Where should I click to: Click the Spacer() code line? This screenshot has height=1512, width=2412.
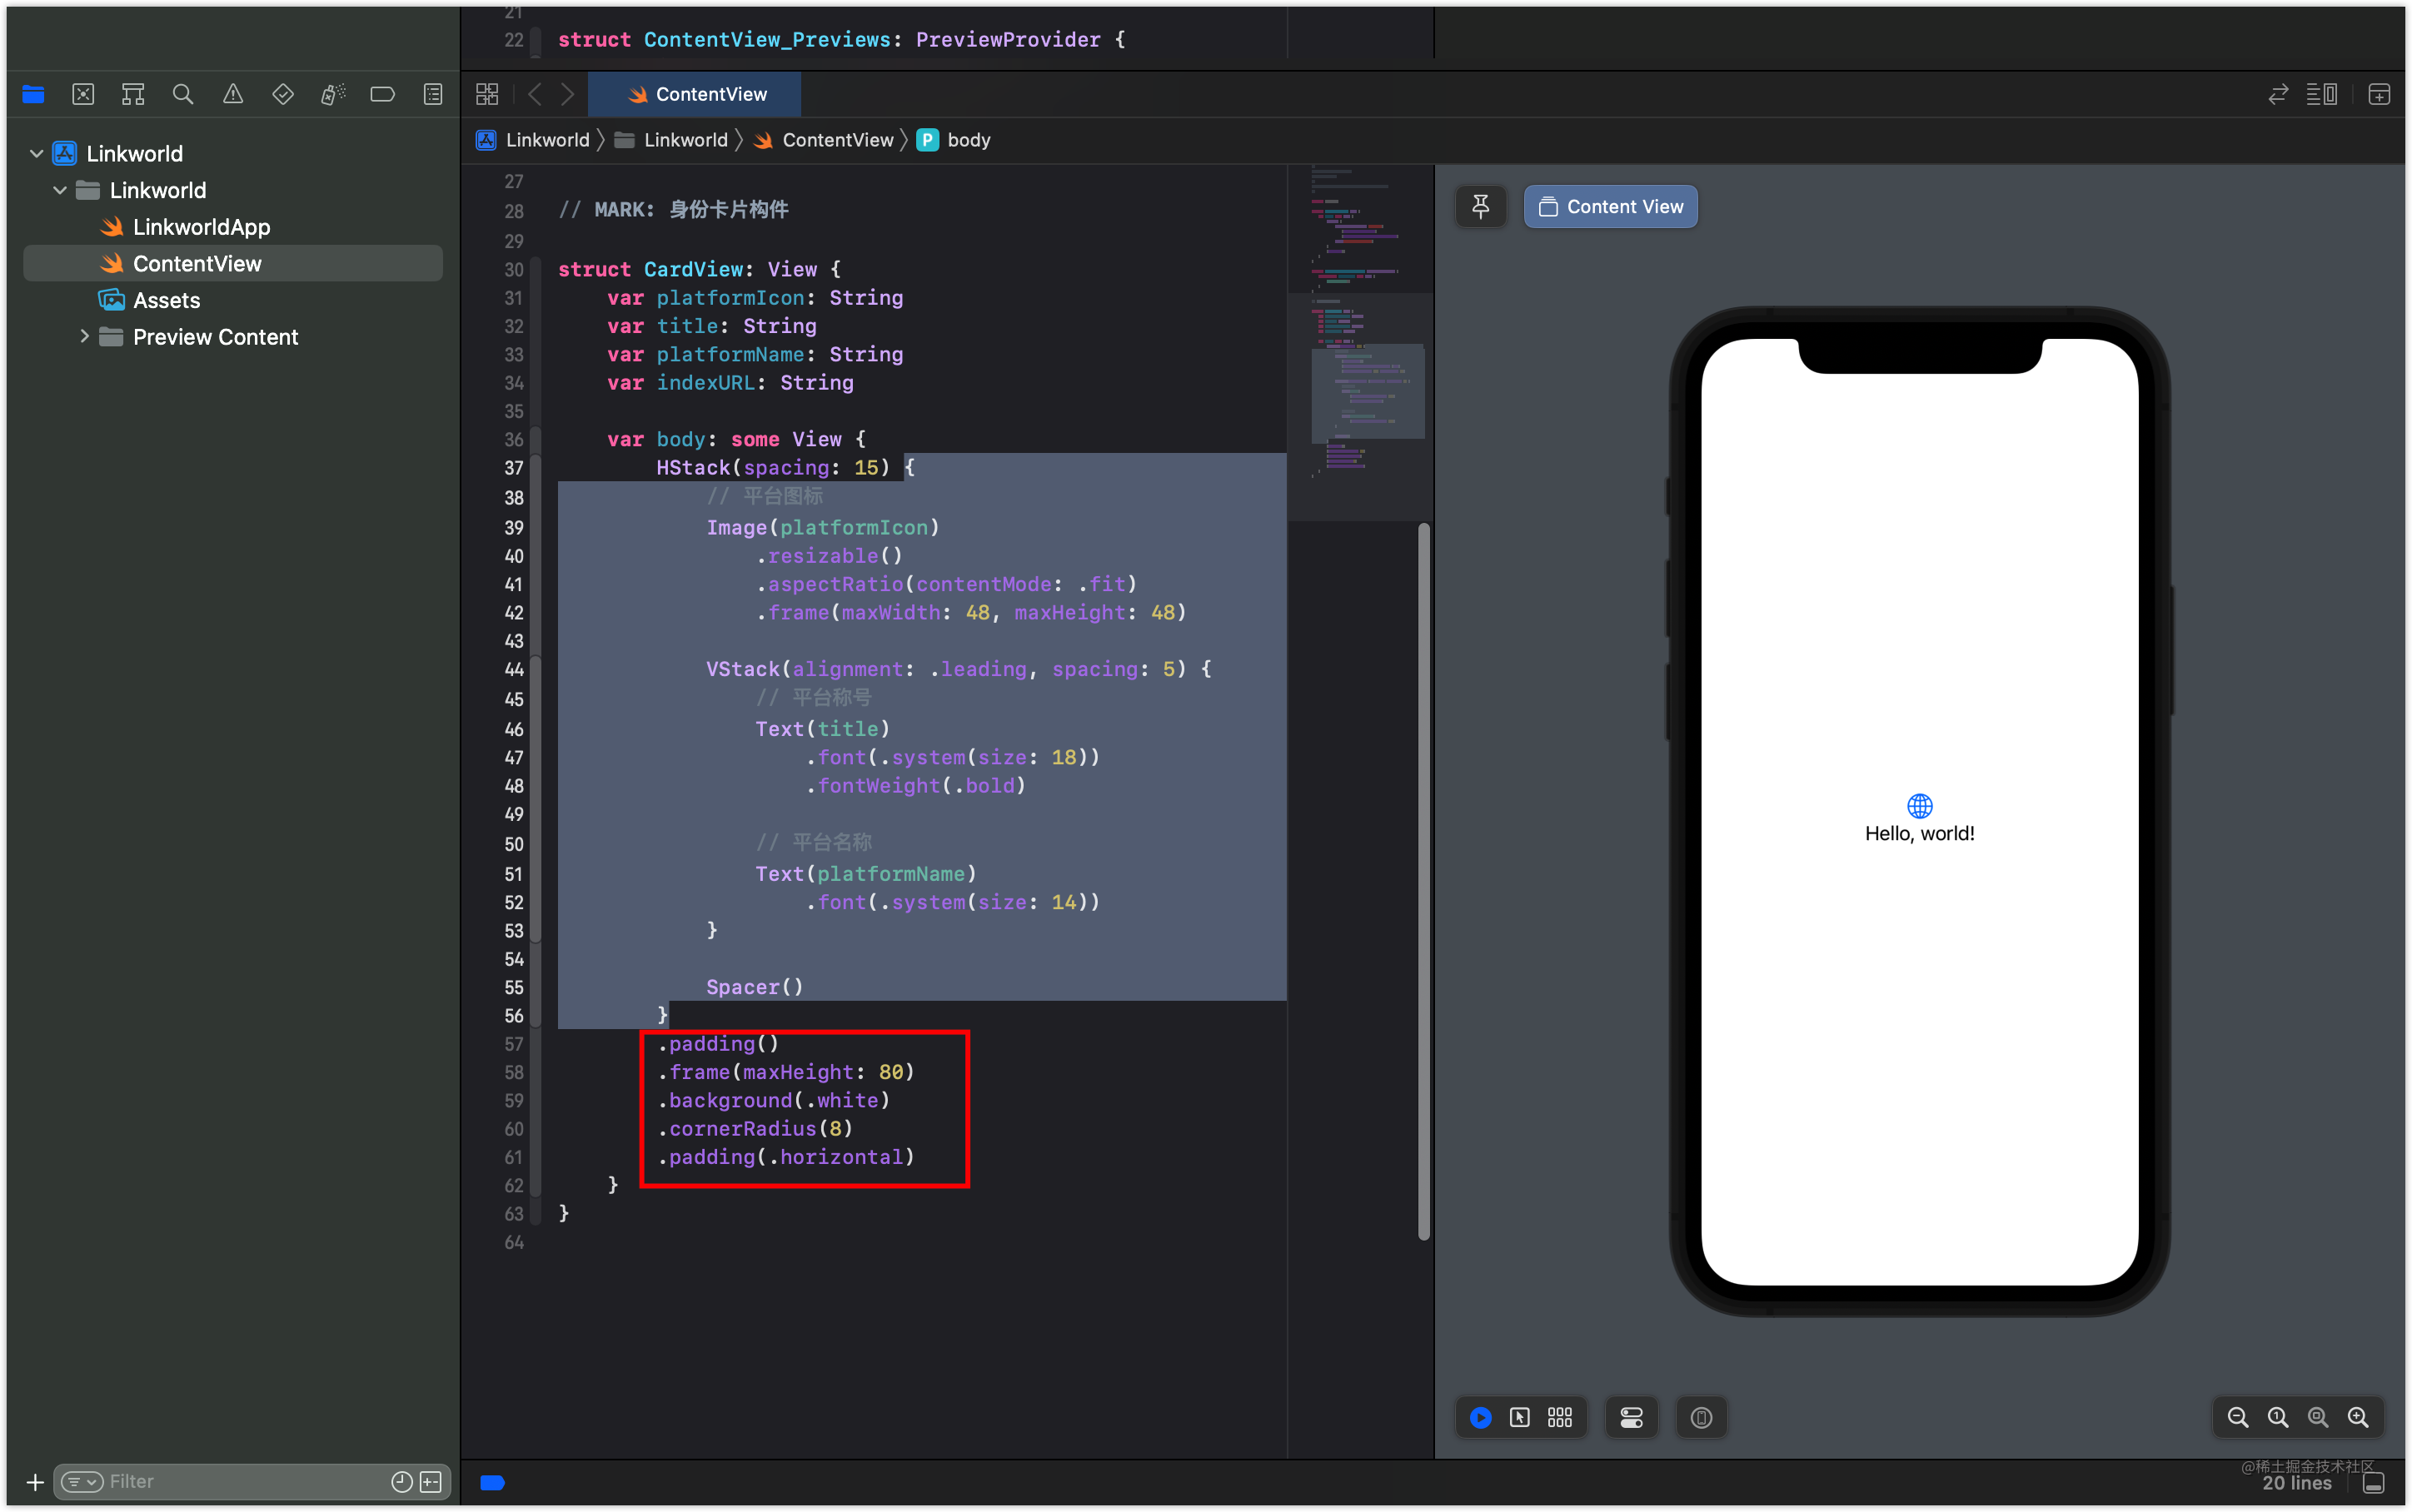click(754, 987)
